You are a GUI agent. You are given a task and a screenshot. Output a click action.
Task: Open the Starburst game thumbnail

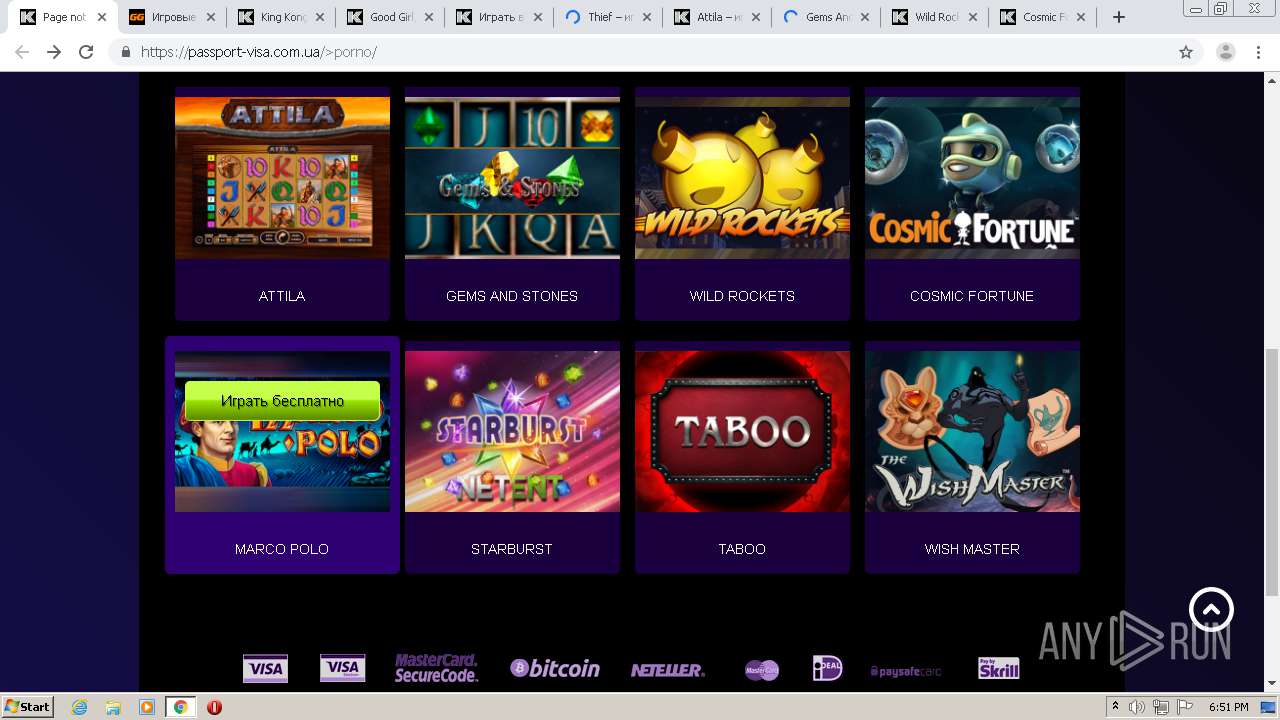click(512, 431)
